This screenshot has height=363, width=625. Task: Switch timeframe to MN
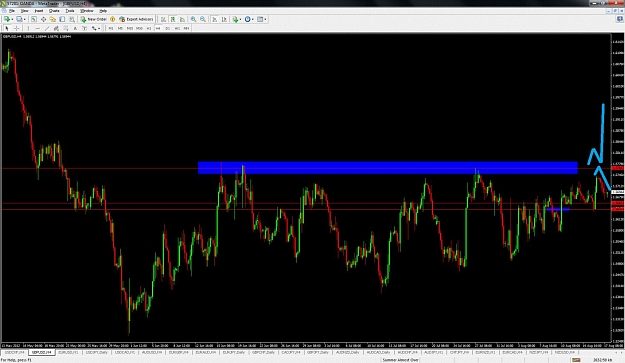(186, 28)
